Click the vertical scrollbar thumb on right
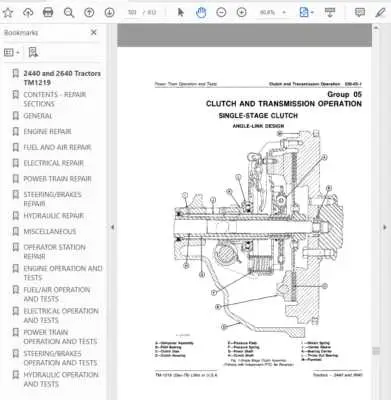 pos(376,351)
